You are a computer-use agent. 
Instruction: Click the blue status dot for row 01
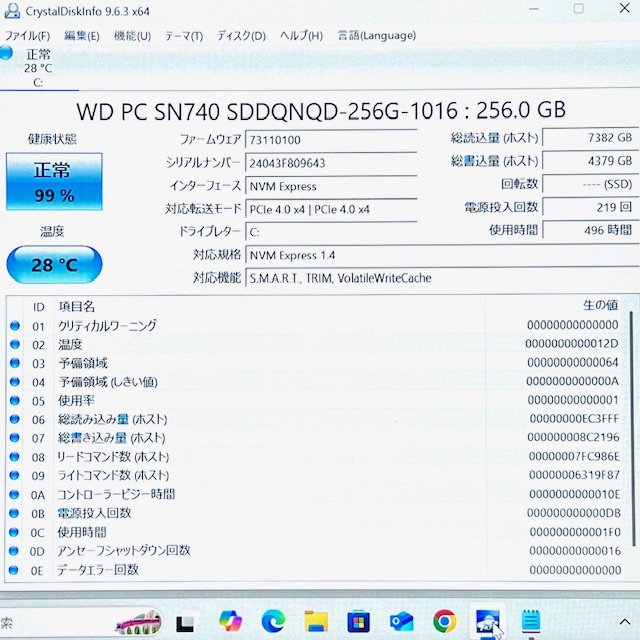click(15, 326)
